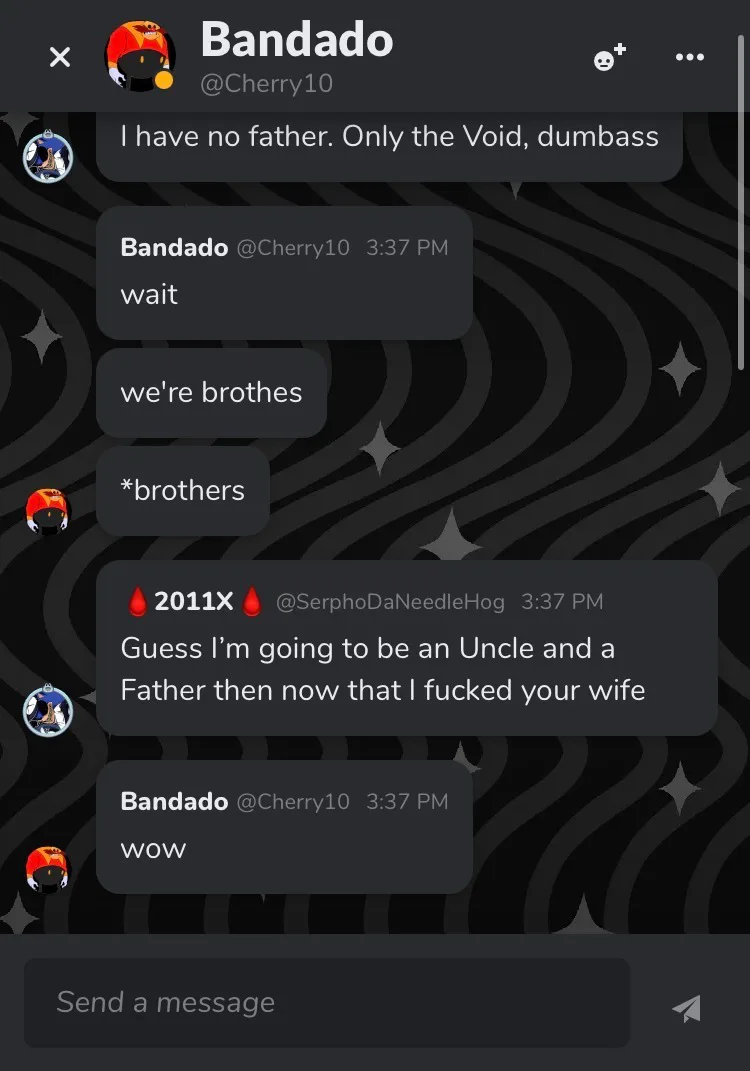
Task: Select the "wait" message bubble
Action: pos(284,273)
